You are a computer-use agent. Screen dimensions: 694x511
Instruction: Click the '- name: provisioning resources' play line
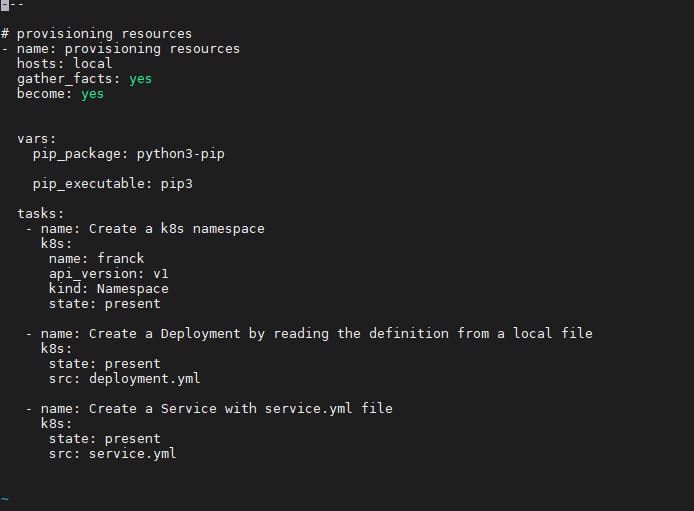[x=120, y=49]
